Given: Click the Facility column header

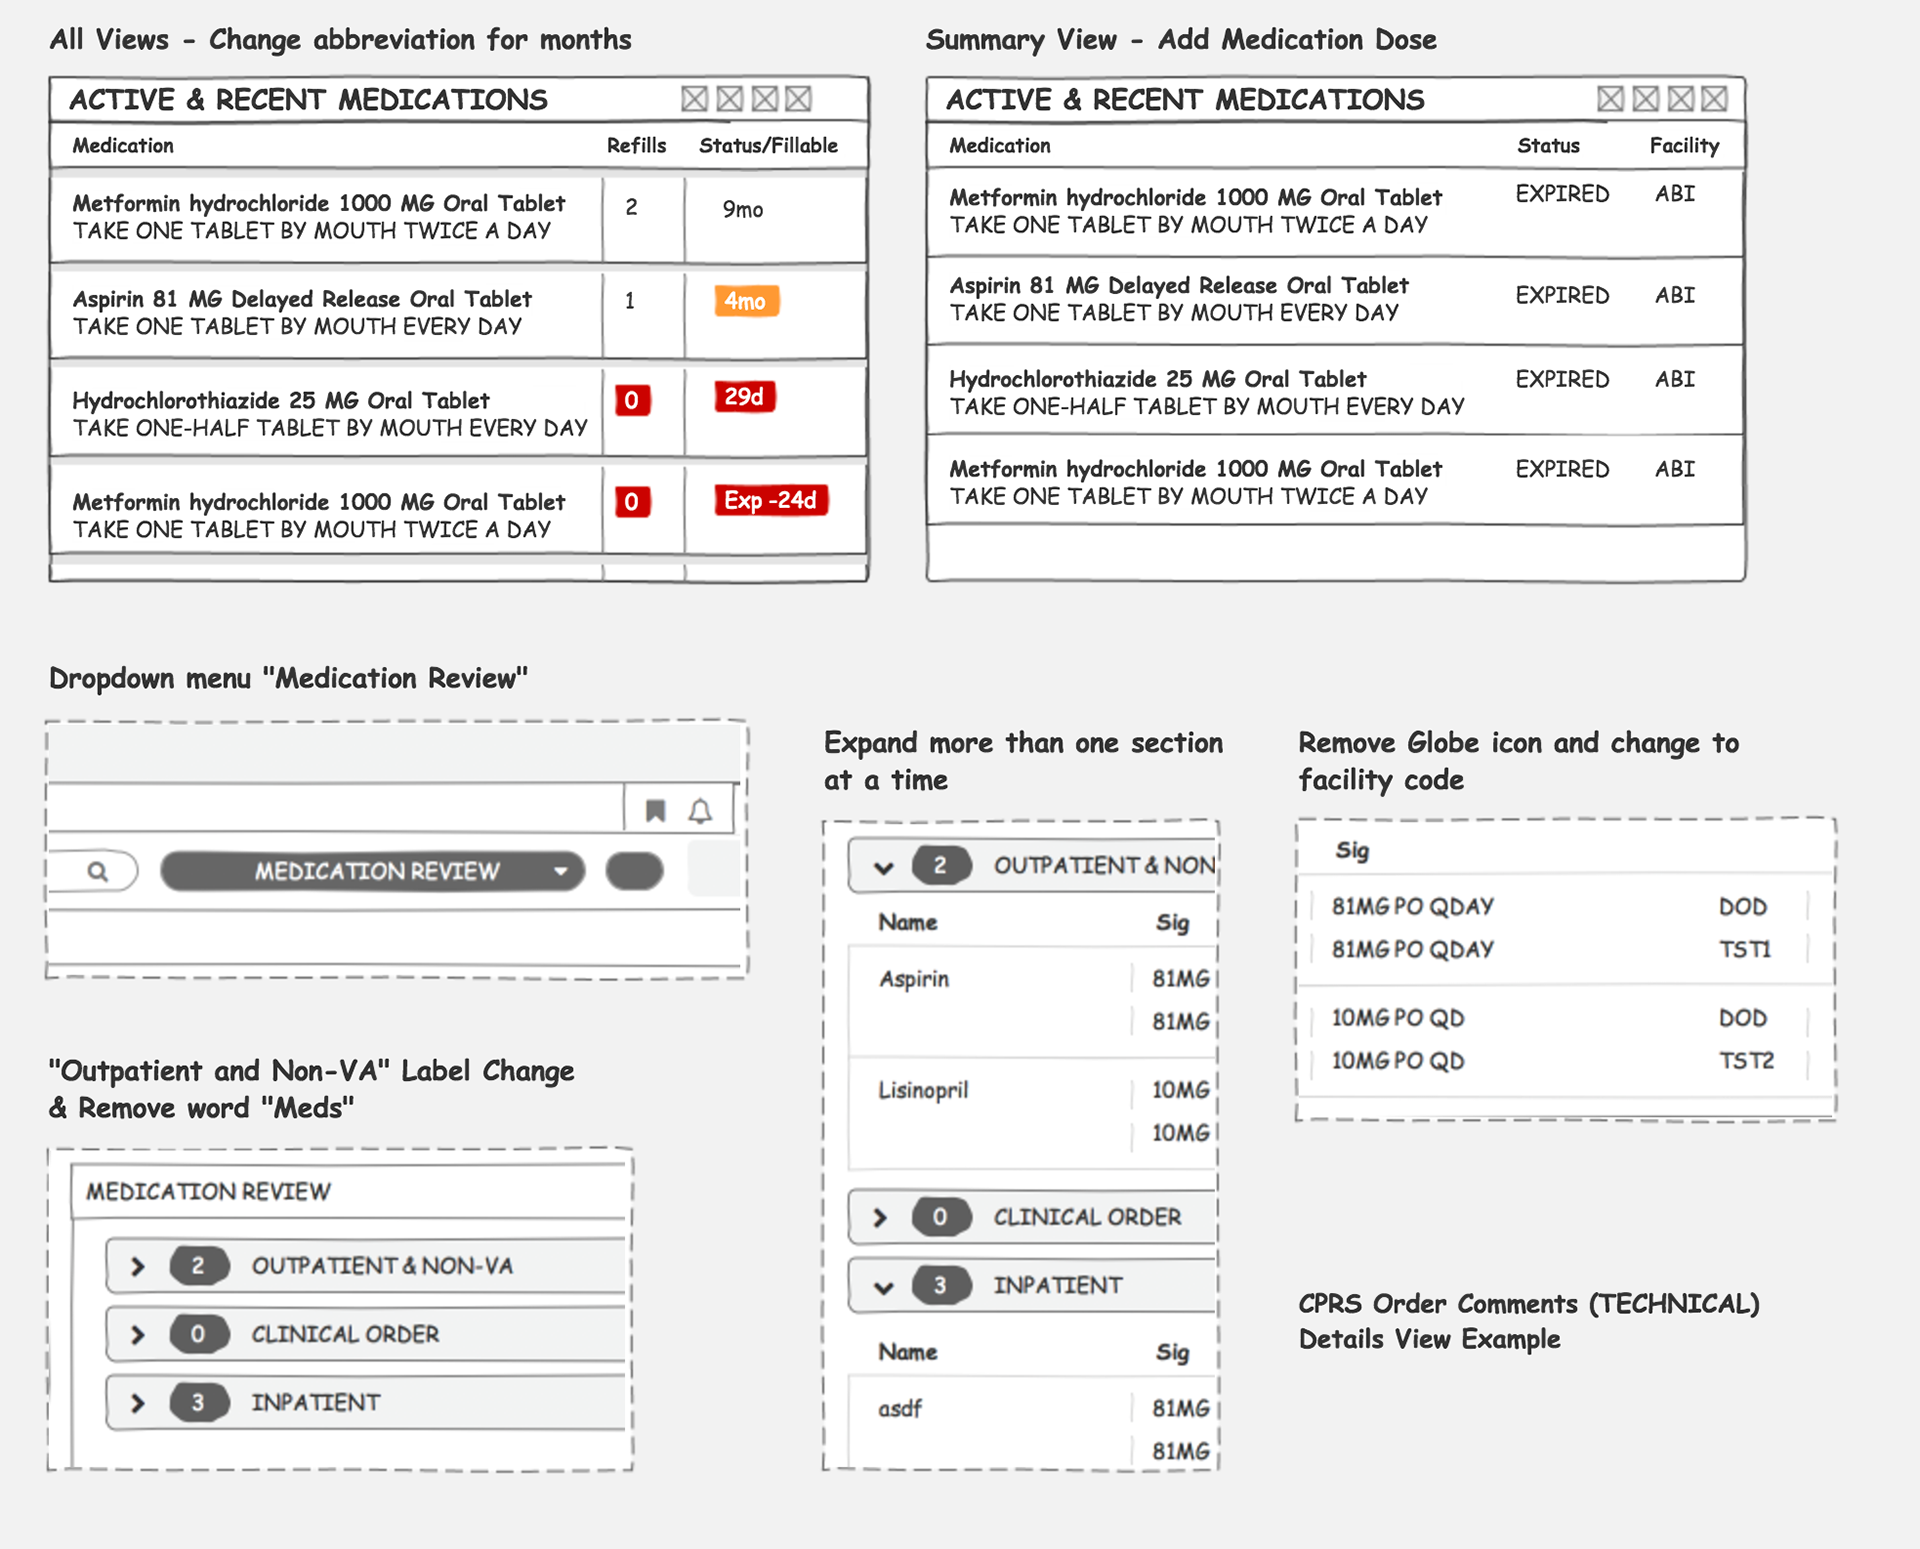Looking at the screenshot, I should pyautogui.click(x=1684, y=146).
